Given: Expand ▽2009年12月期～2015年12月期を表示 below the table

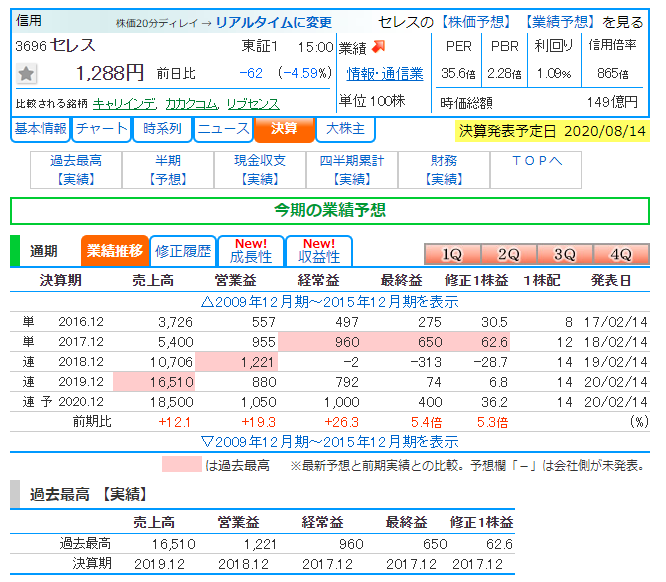Looking at the screenshot, I should click(x=330, y=442).
